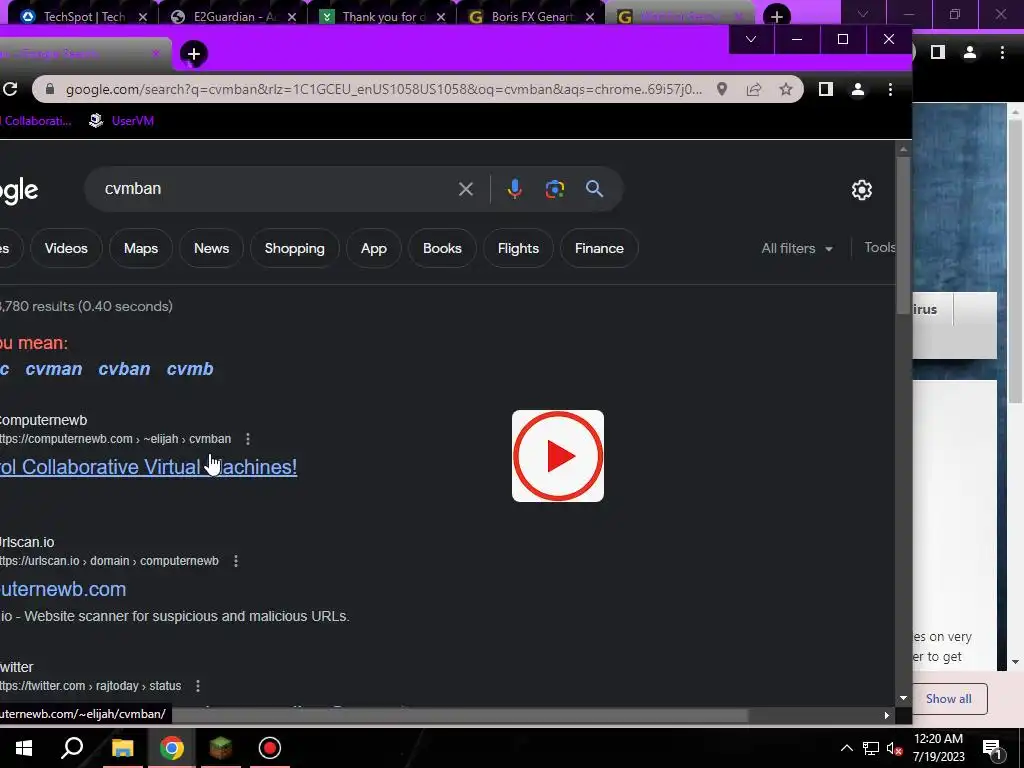1024x768 pixels.
Task: Click the red play button overlay
Action: point(558,456)
